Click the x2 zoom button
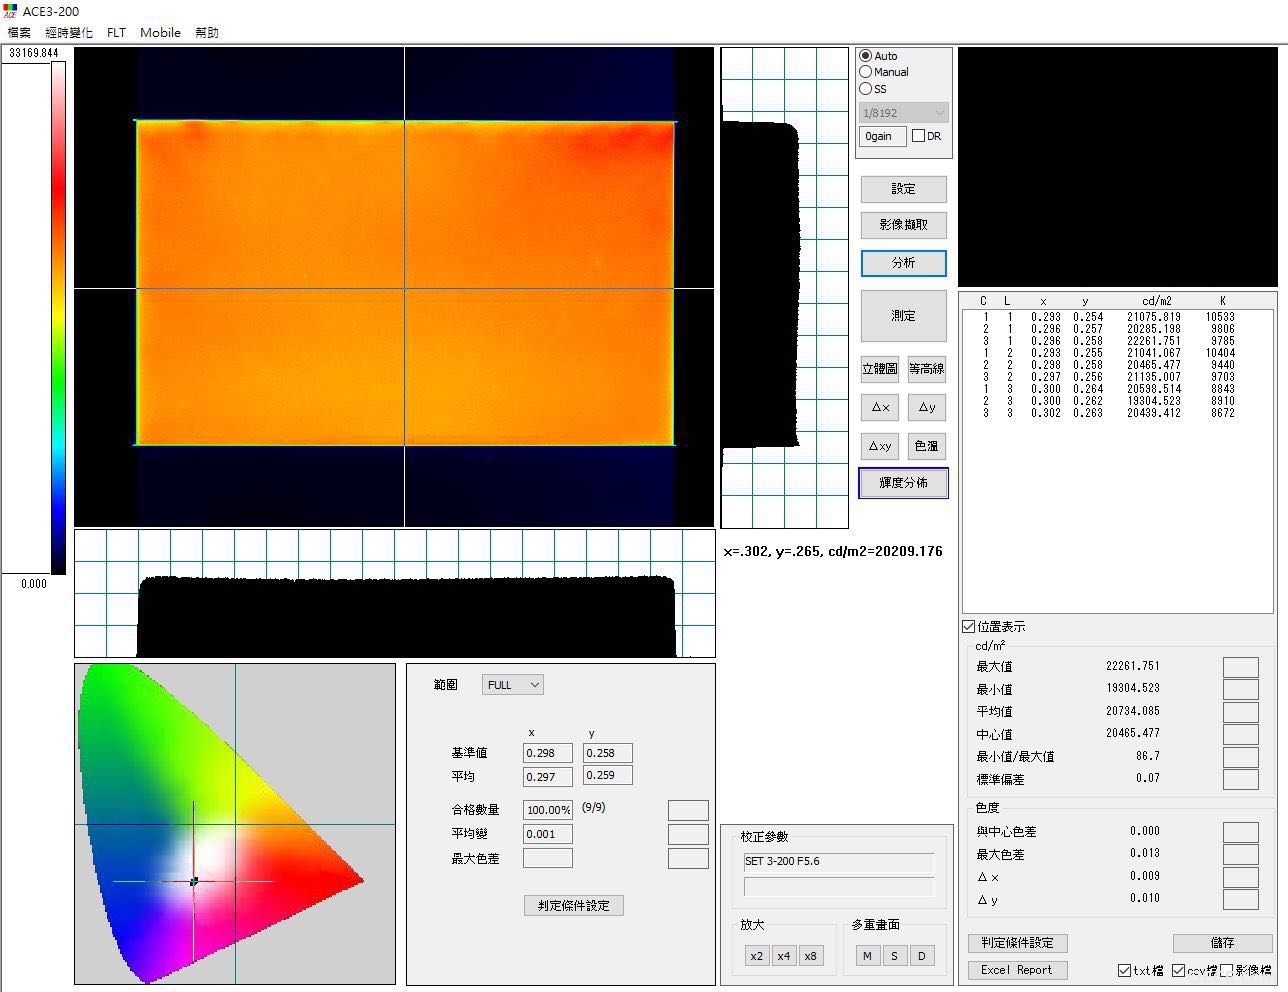The height and width of the screenshot is (992, 1288). tap(757, 956)
